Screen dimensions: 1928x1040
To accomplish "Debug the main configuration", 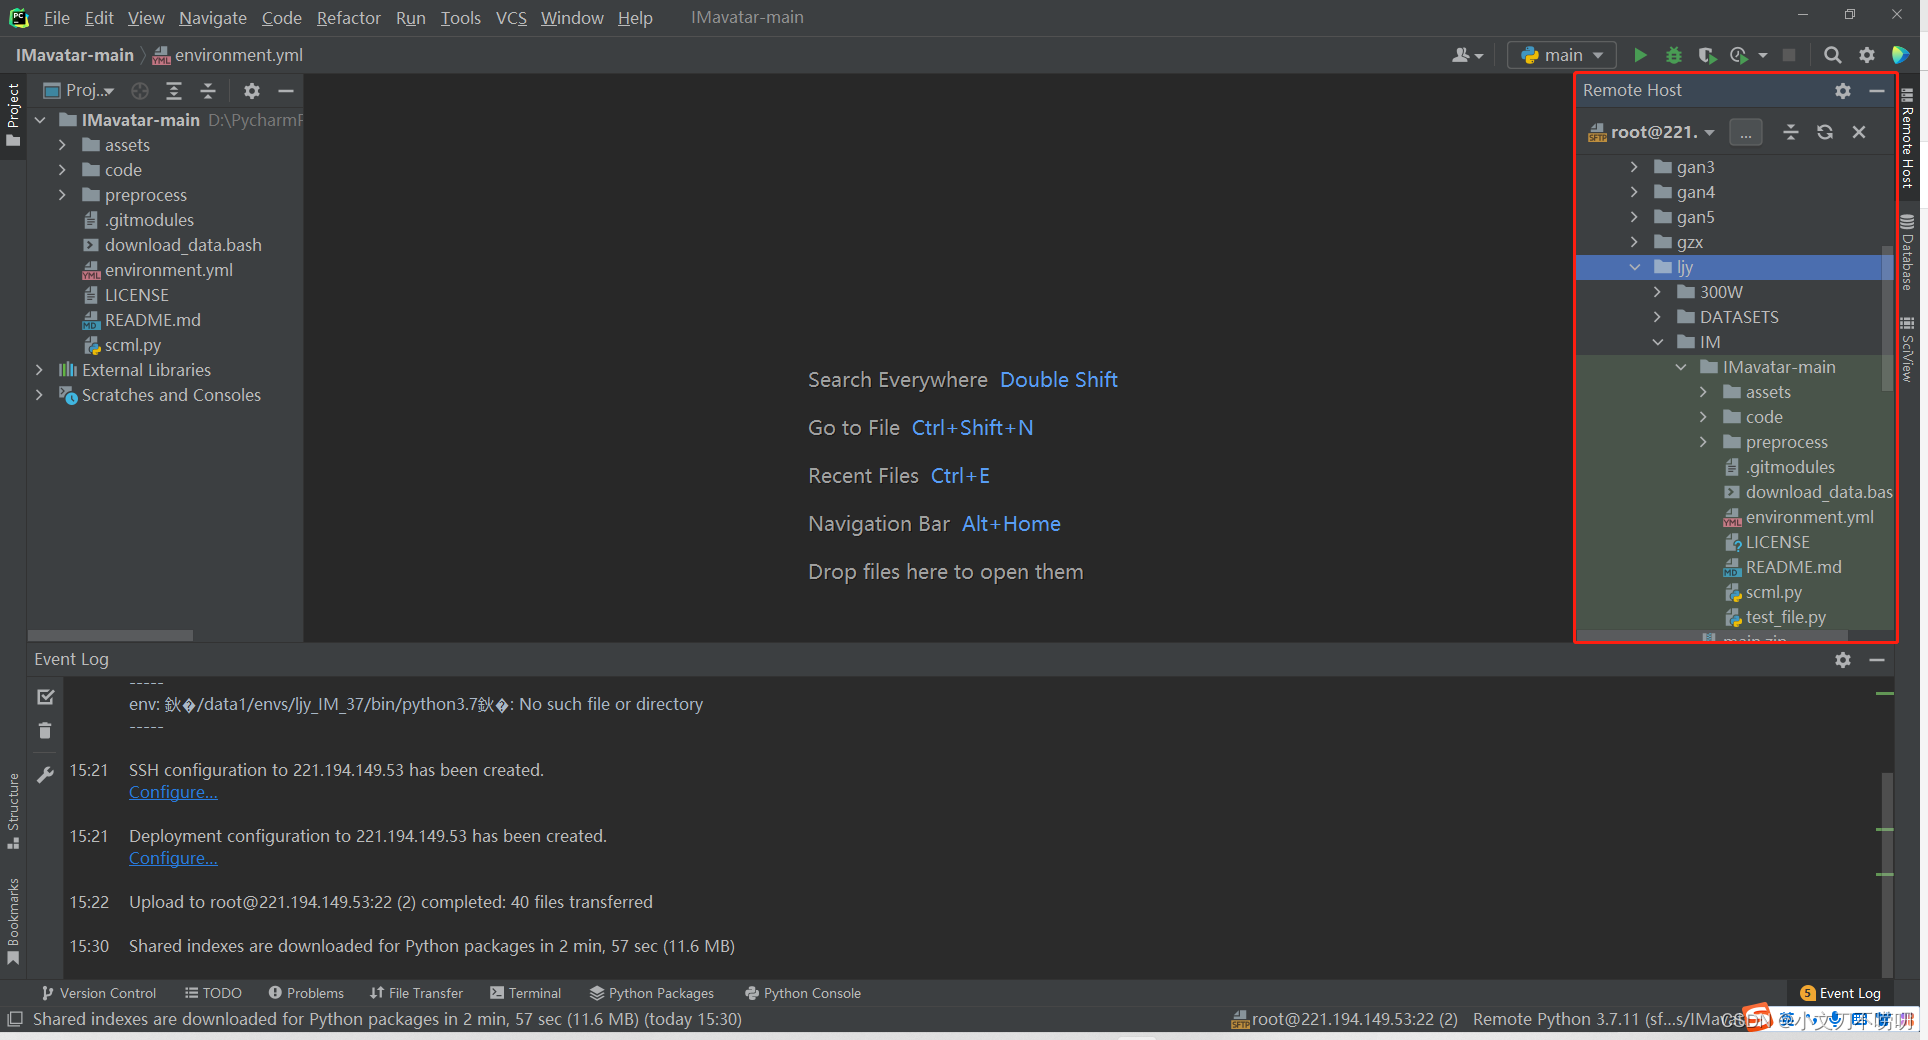I will point(1674,55).
